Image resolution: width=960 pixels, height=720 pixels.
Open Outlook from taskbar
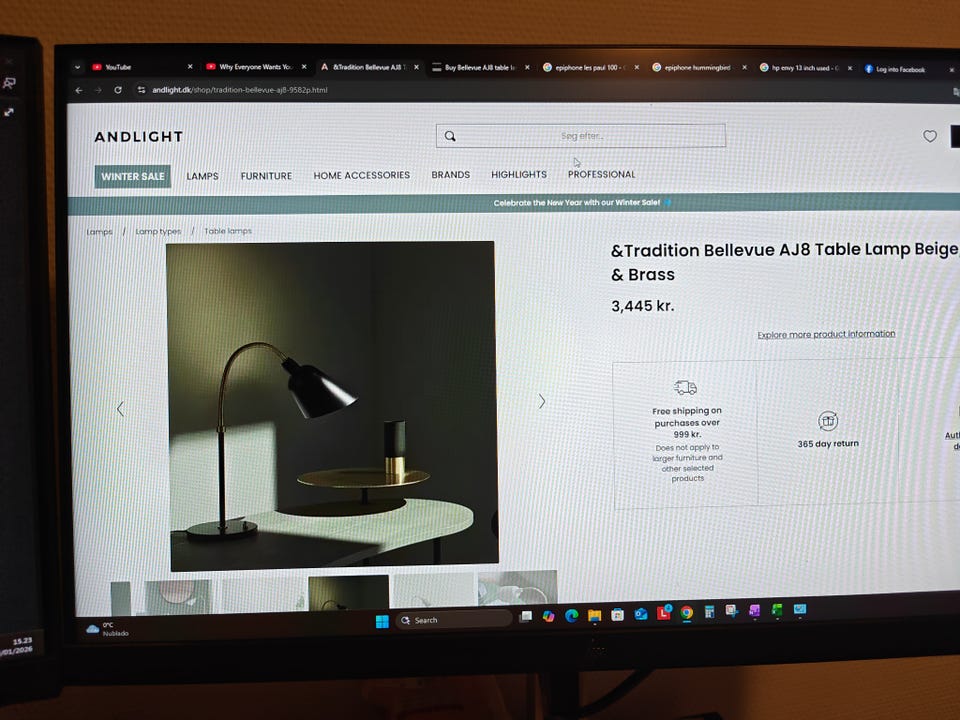[640, 613]
